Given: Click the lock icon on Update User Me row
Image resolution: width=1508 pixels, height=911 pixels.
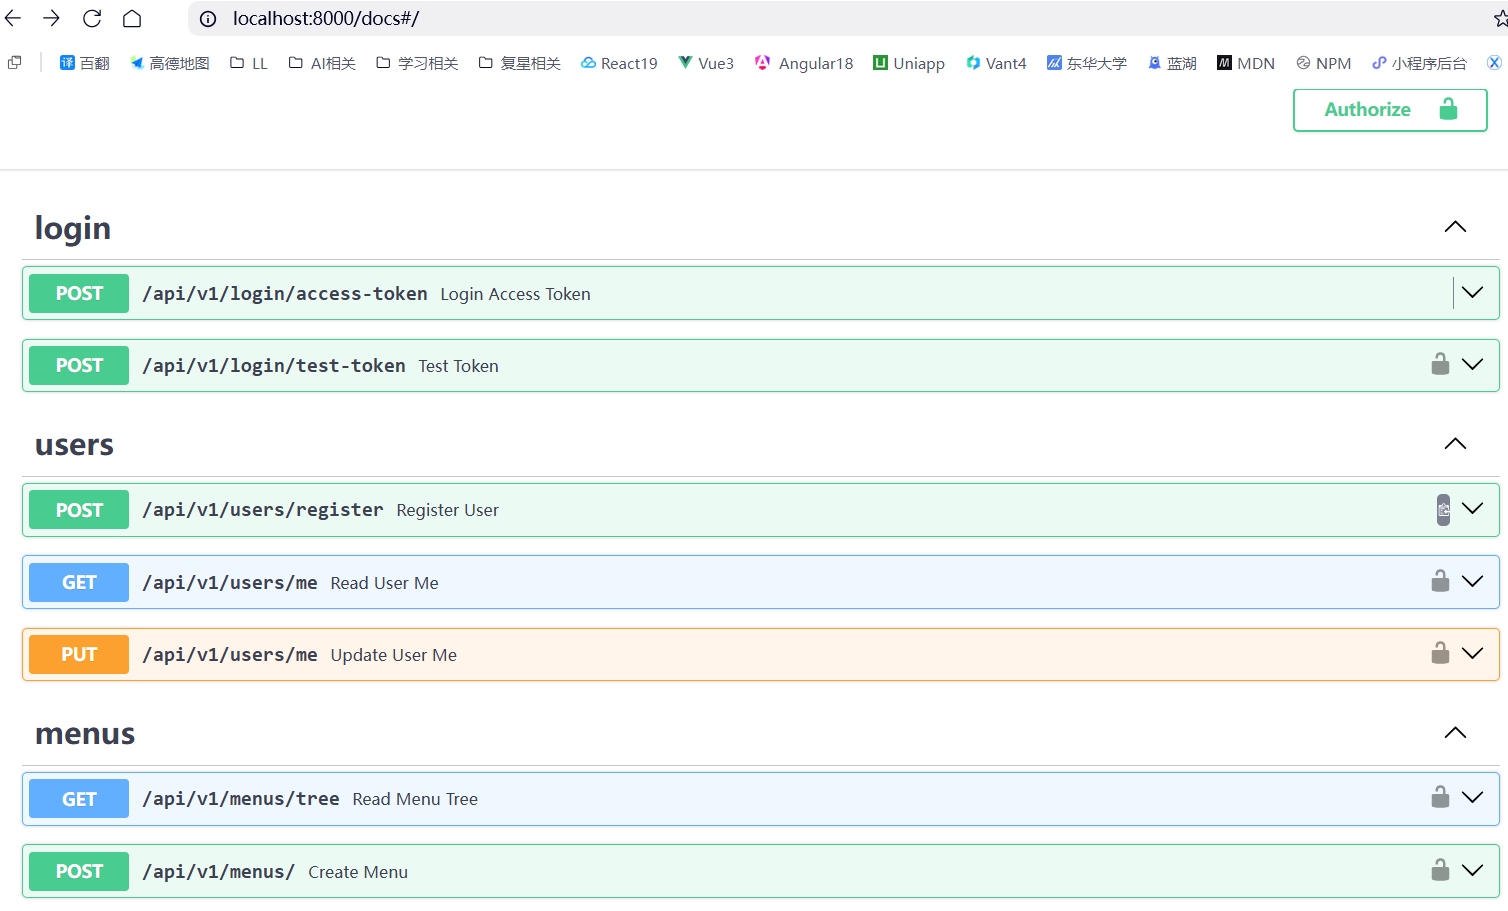Looking at the screenshot, I should pos(1440,653).
